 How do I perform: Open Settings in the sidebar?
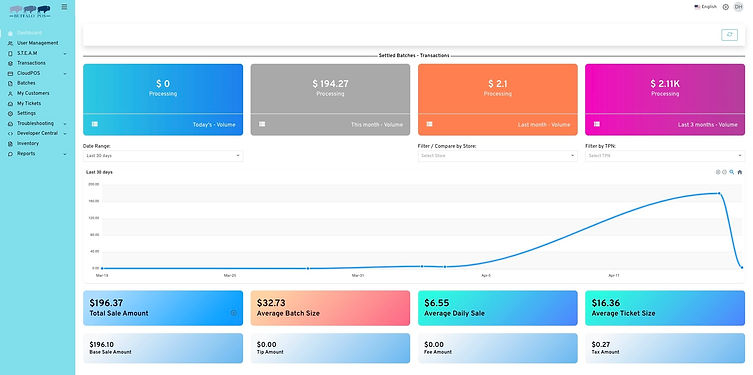(26, 114)
